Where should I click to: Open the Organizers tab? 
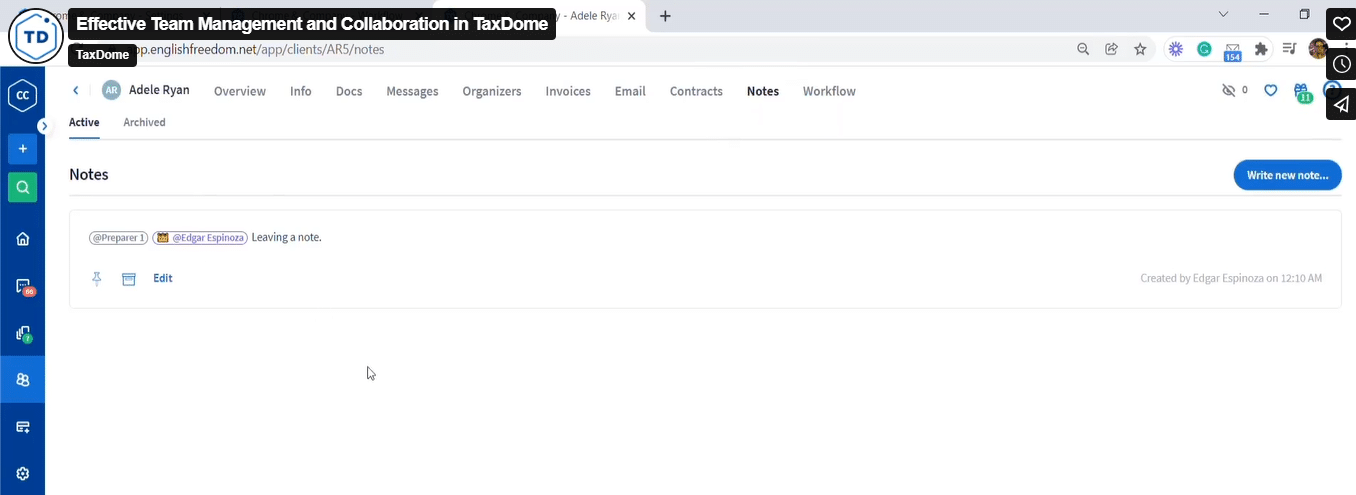(x=492, y=91)
